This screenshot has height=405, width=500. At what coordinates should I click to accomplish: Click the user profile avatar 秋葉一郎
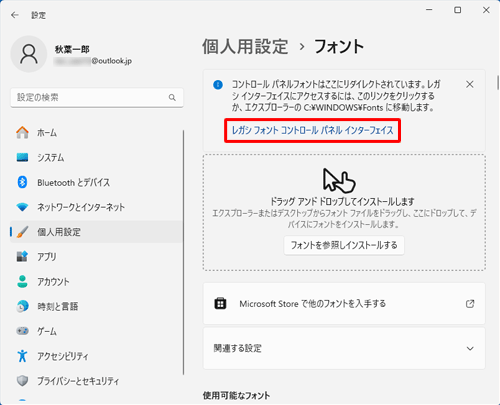(x=29, y=54)
